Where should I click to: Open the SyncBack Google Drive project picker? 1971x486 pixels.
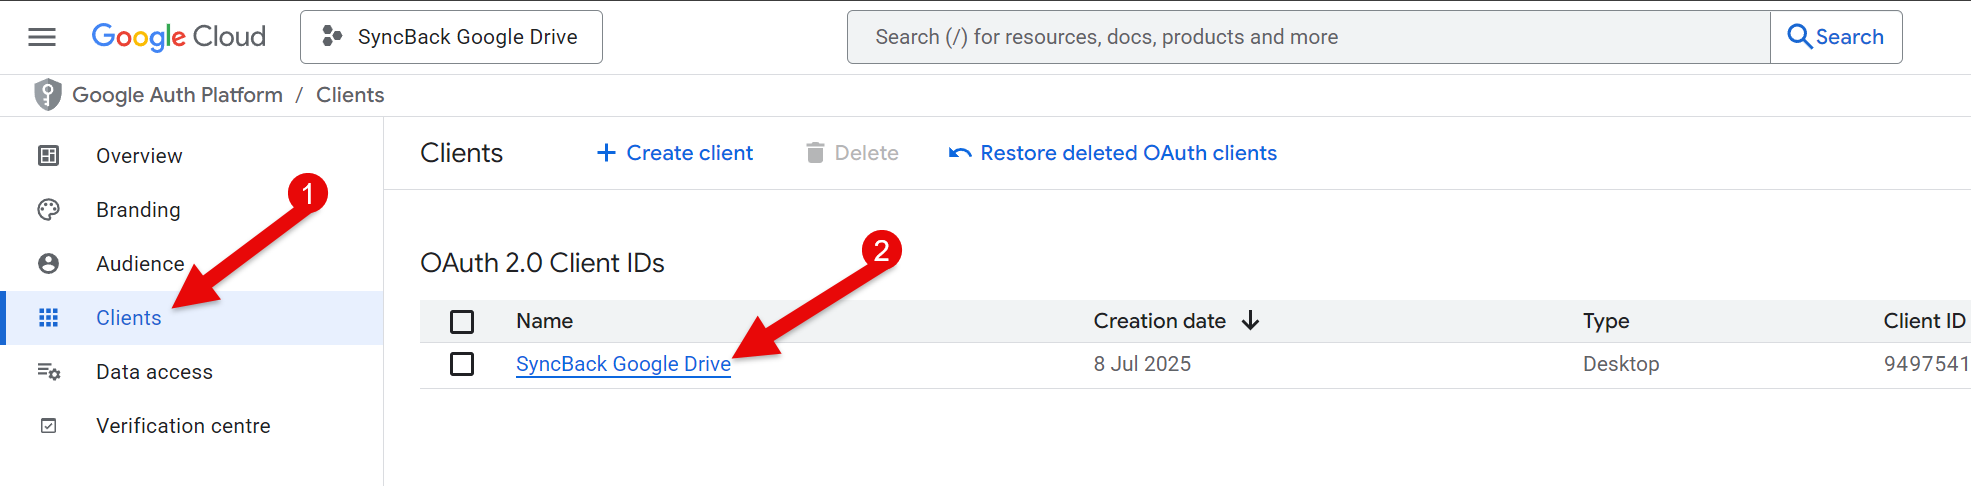451,37
